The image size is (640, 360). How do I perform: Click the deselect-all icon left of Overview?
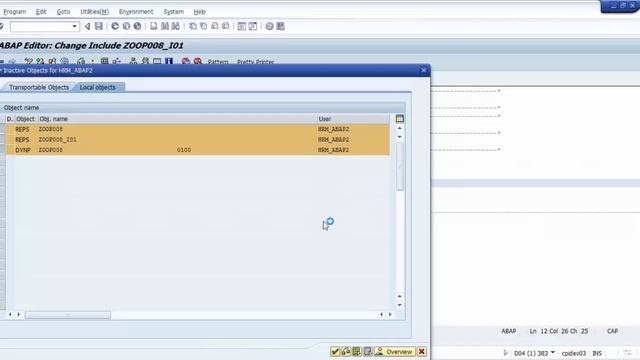click(x=367, y=351)
